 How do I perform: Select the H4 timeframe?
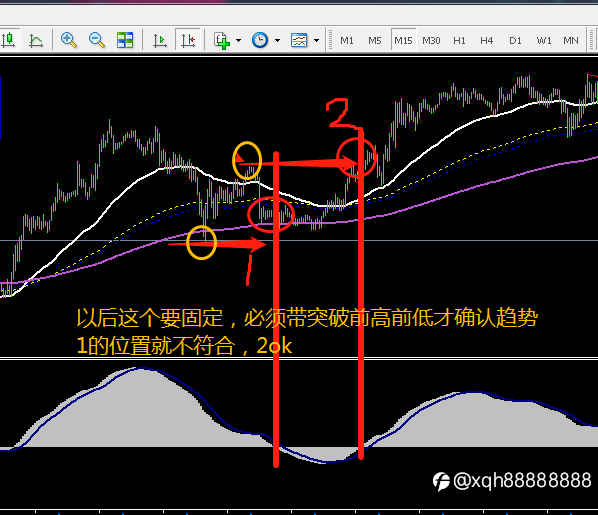click(487, 40)
